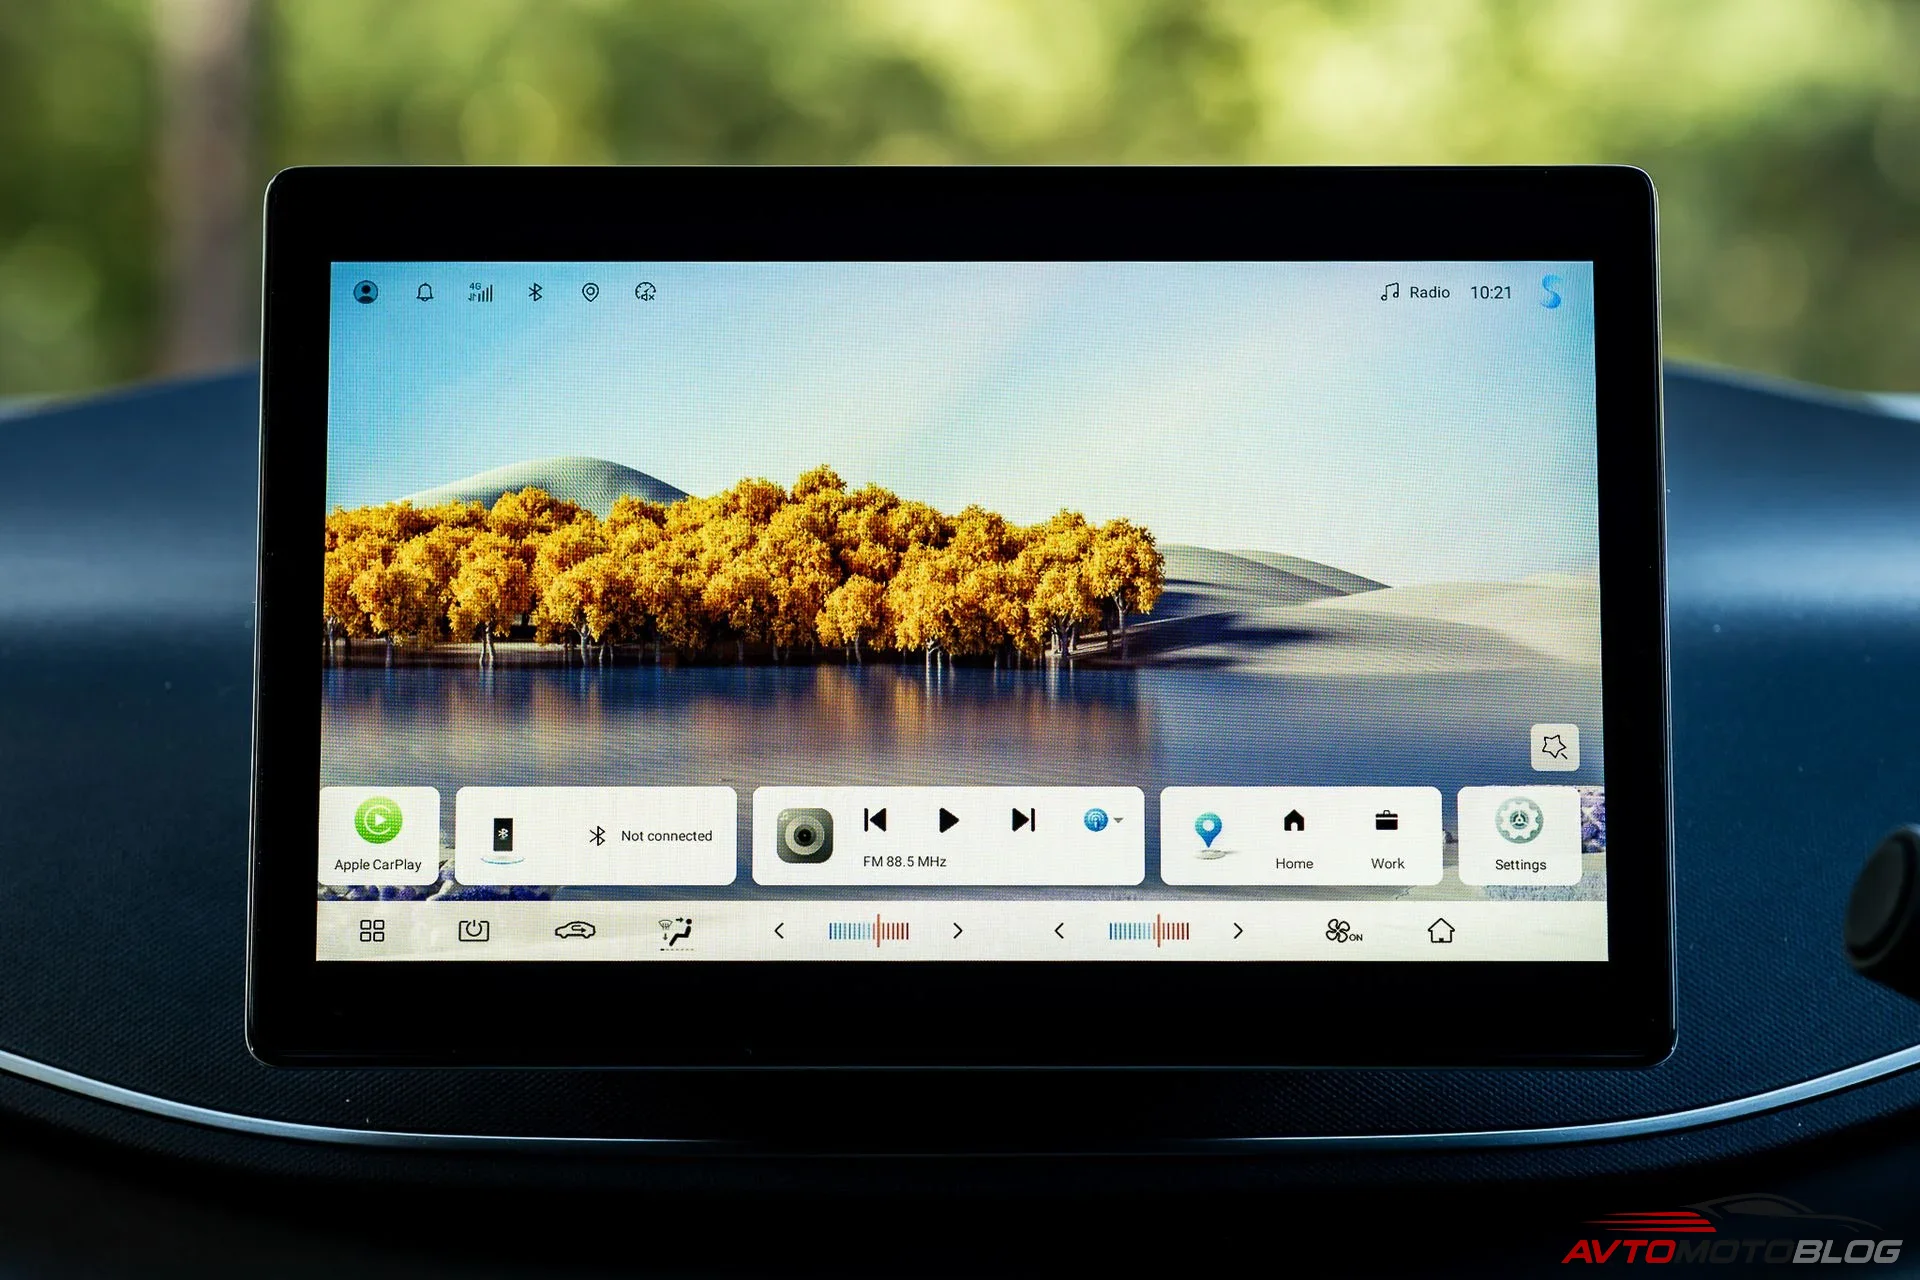Screen dimensions: 1920x1280
Task: Open Bluetooth from the top status bar
Action: tap(536, 292)
